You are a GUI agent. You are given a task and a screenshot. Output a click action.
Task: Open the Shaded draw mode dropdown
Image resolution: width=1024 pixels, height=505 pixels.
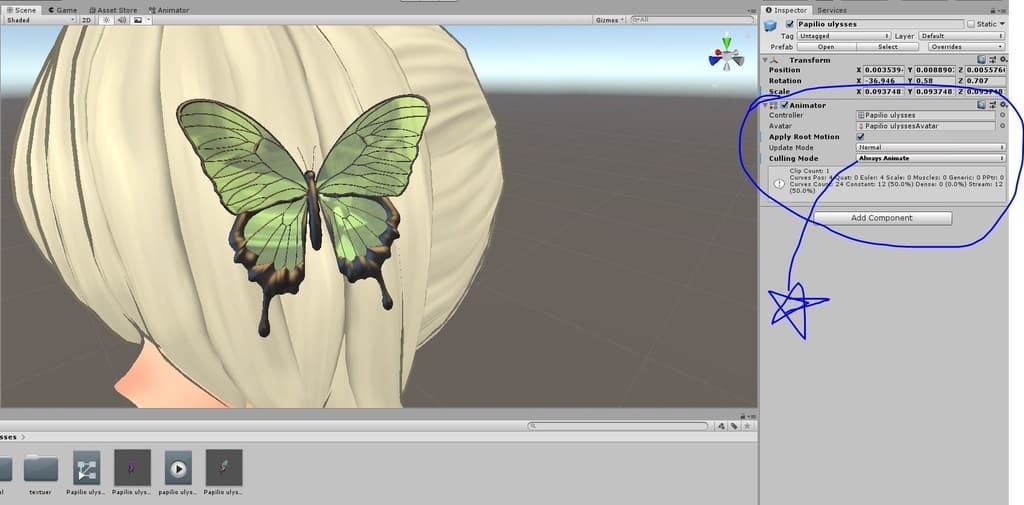point(38,19)
